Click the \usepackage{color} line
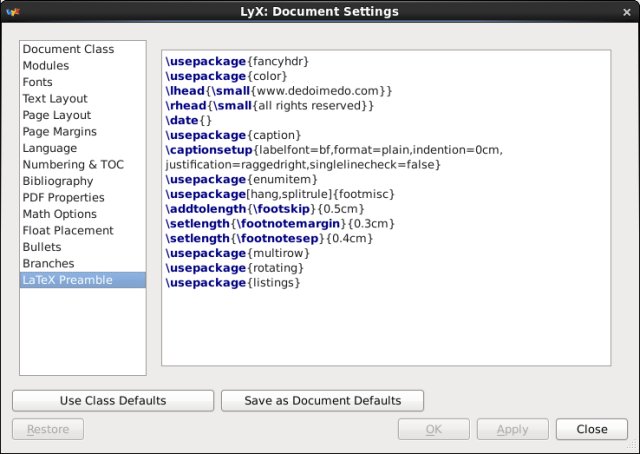640x454 pixels. (226, 76)
